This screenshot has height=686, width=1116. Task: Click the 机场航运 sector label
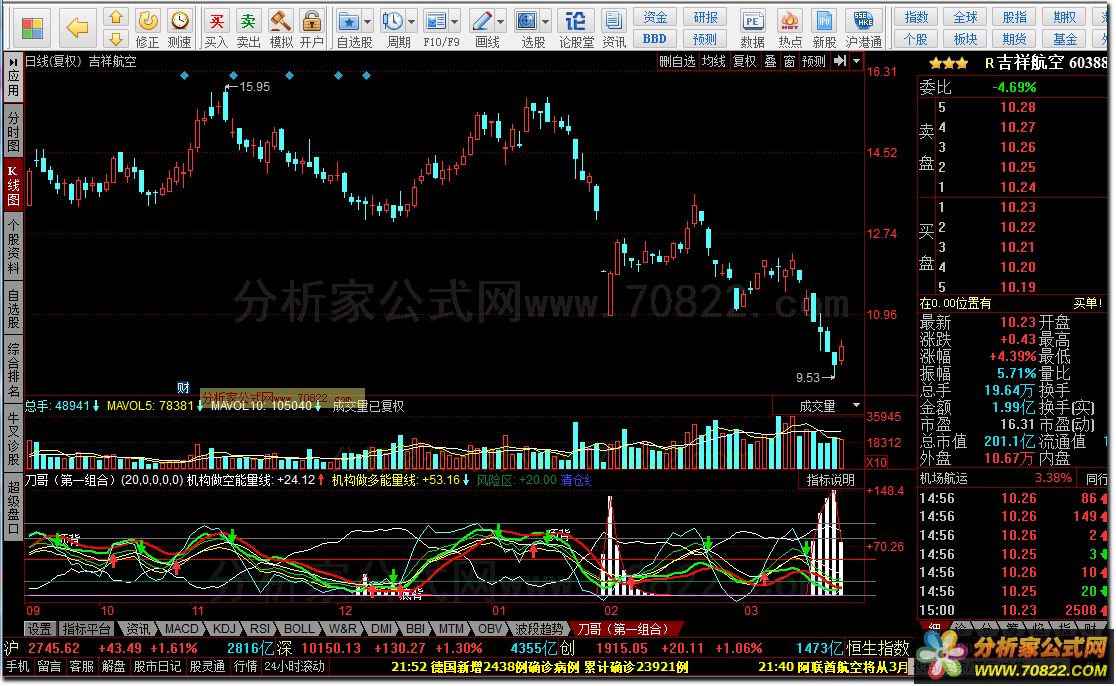(943, 478)
